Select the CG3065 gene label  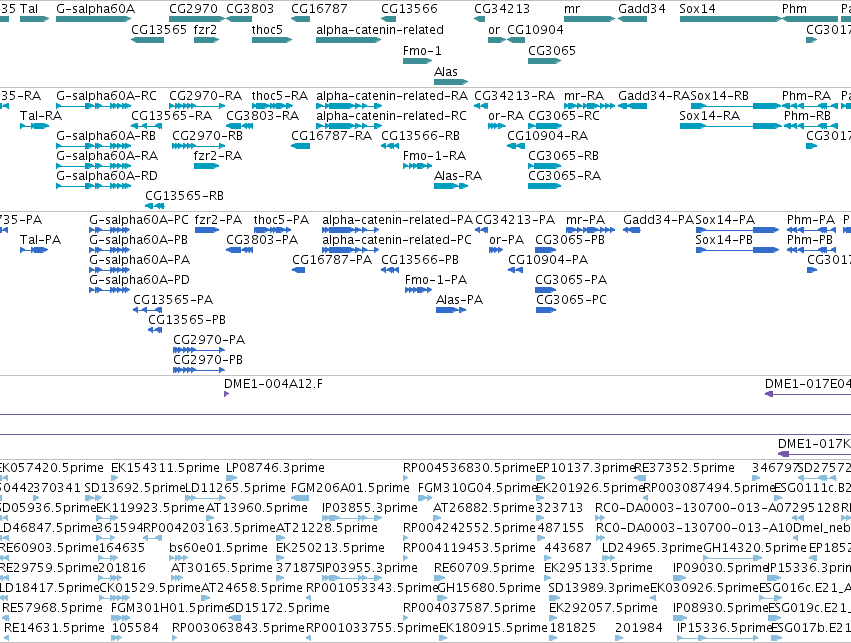point(552,50)
